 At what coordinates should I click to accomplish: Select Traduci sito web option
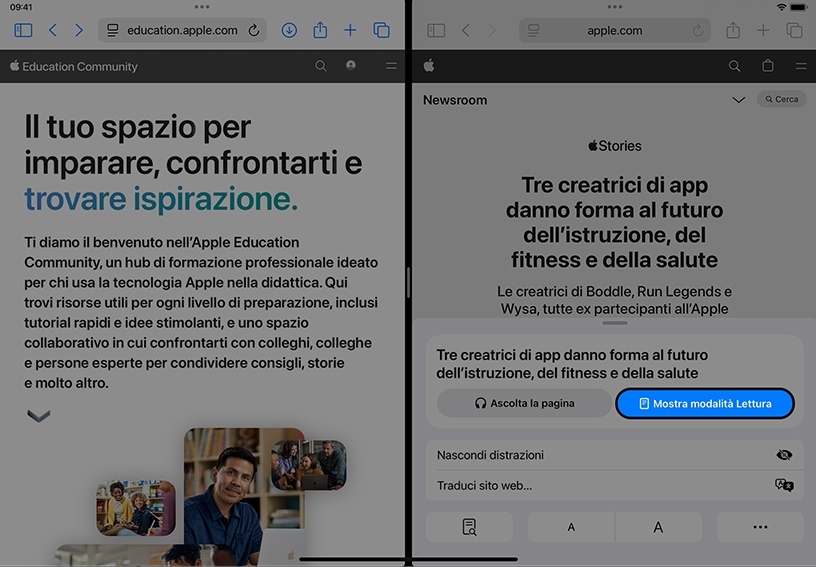(x=615, y=486)
